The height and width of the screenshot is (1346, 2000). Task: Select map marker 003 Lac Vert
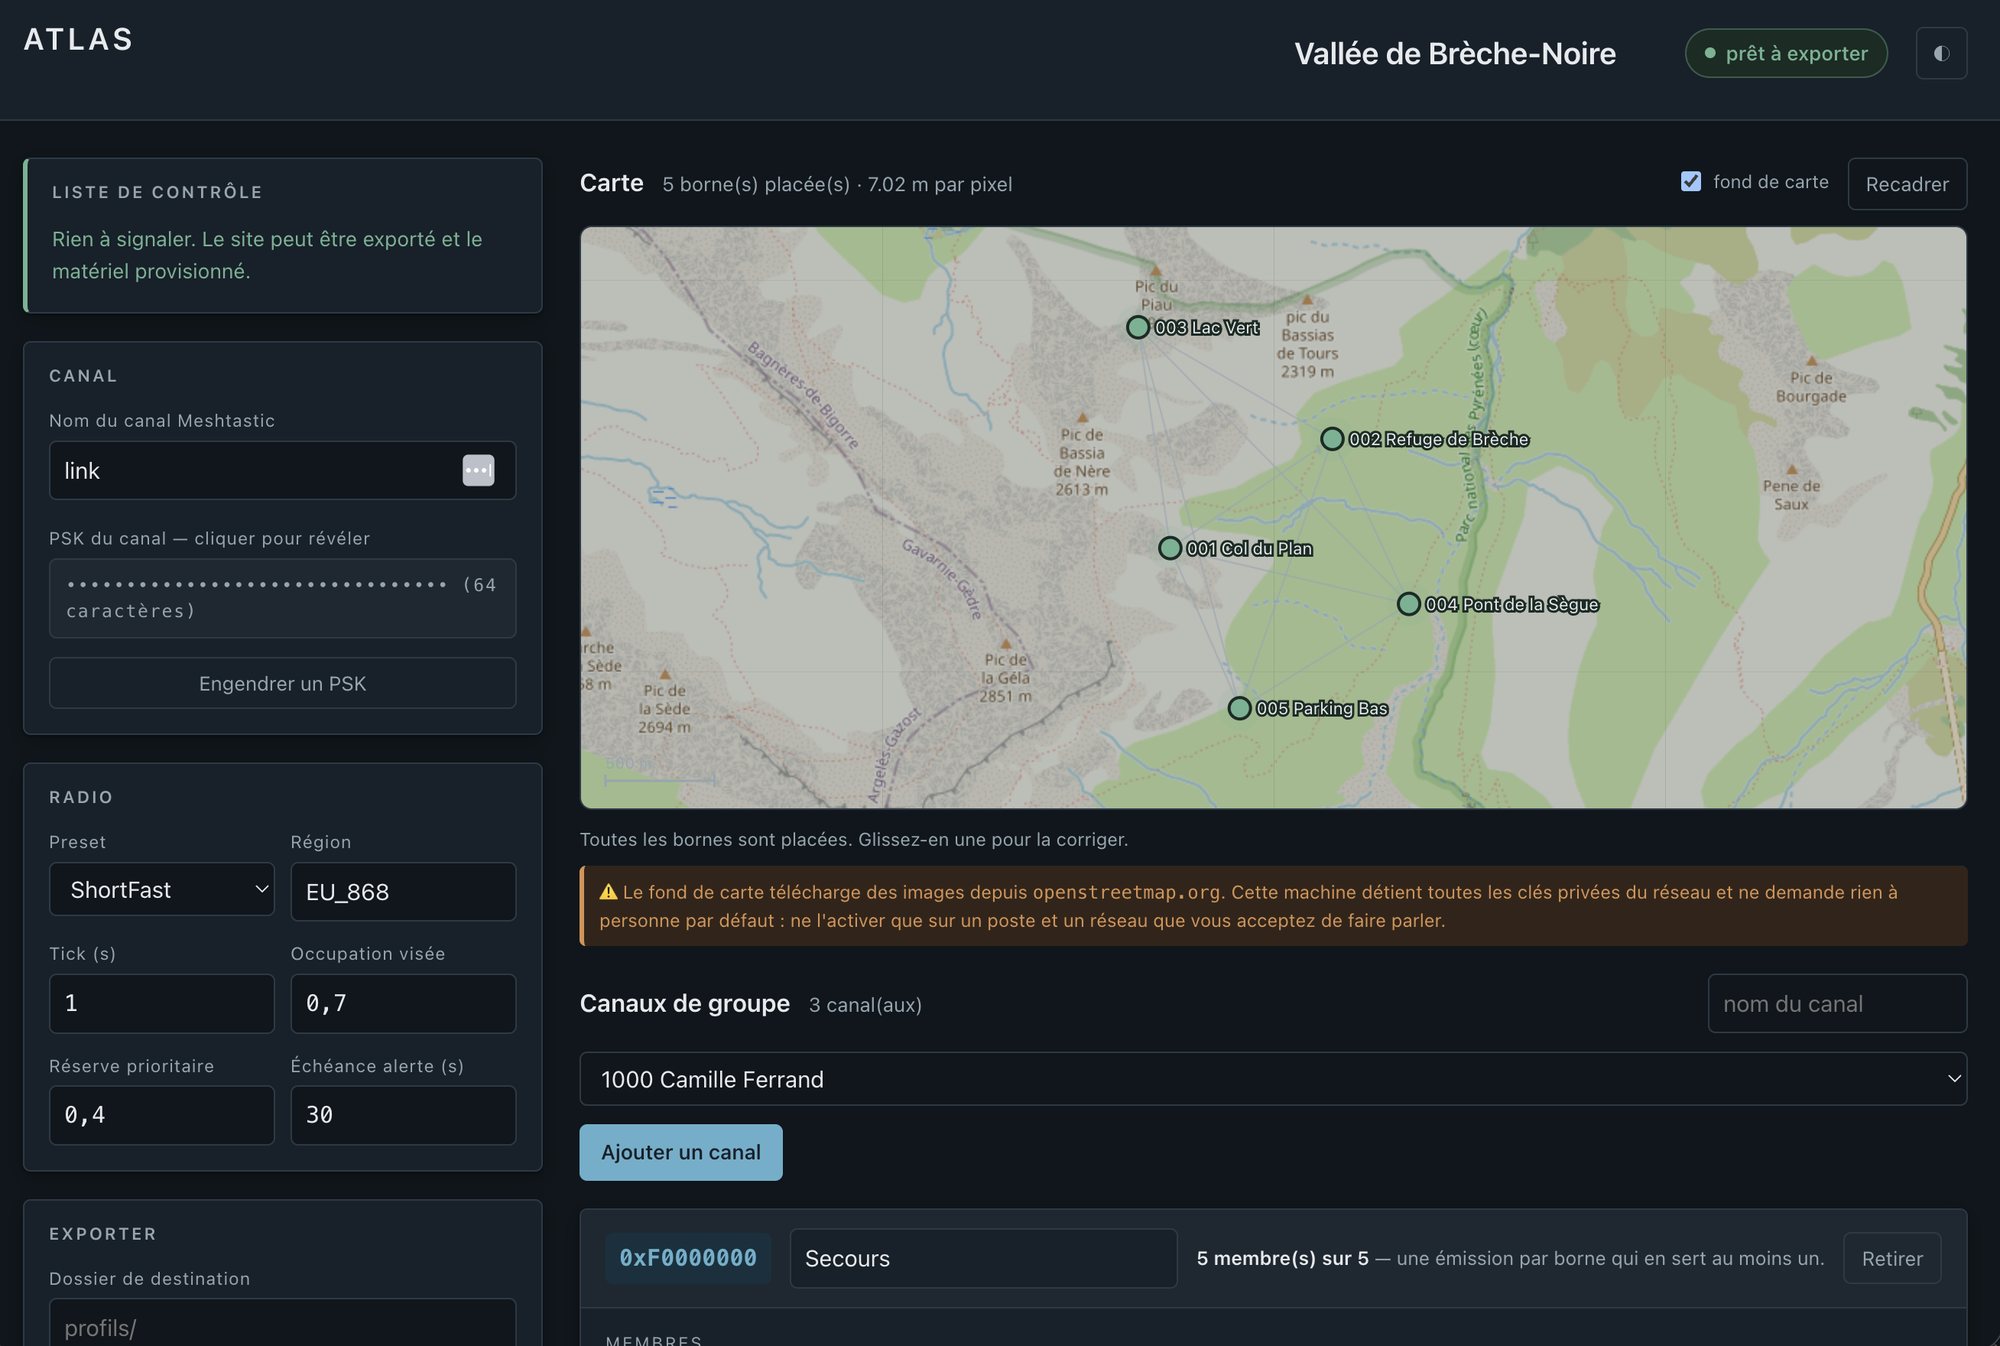point(1138,327)
